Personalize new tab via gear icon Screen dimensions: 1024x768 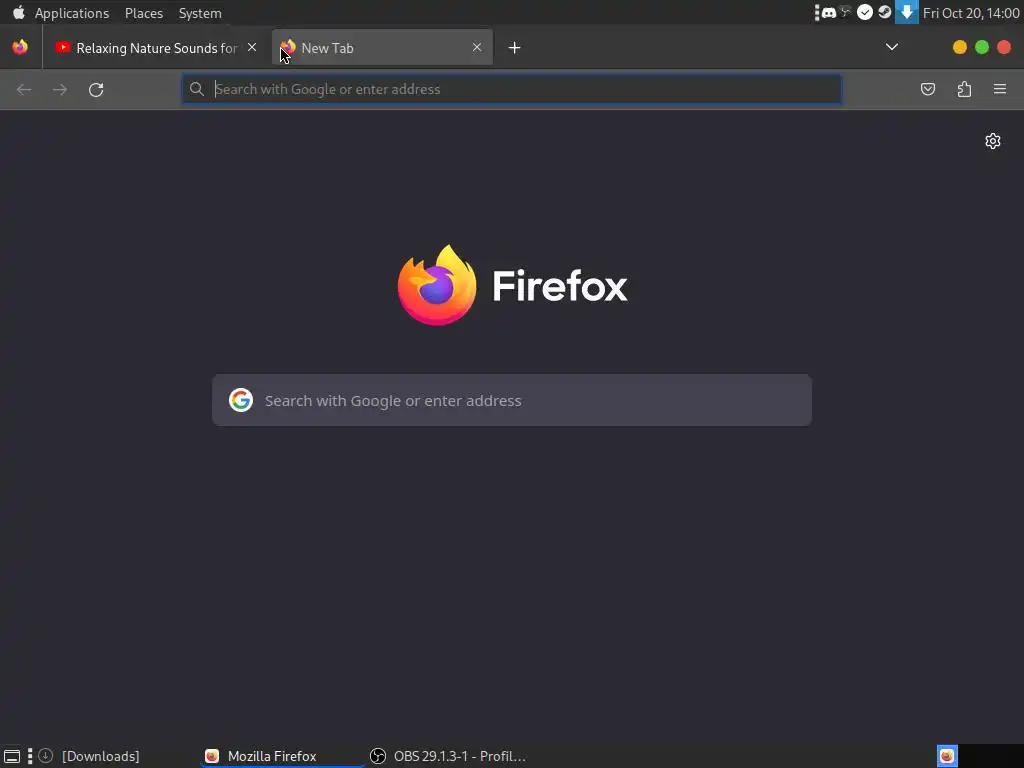(993, 141)
